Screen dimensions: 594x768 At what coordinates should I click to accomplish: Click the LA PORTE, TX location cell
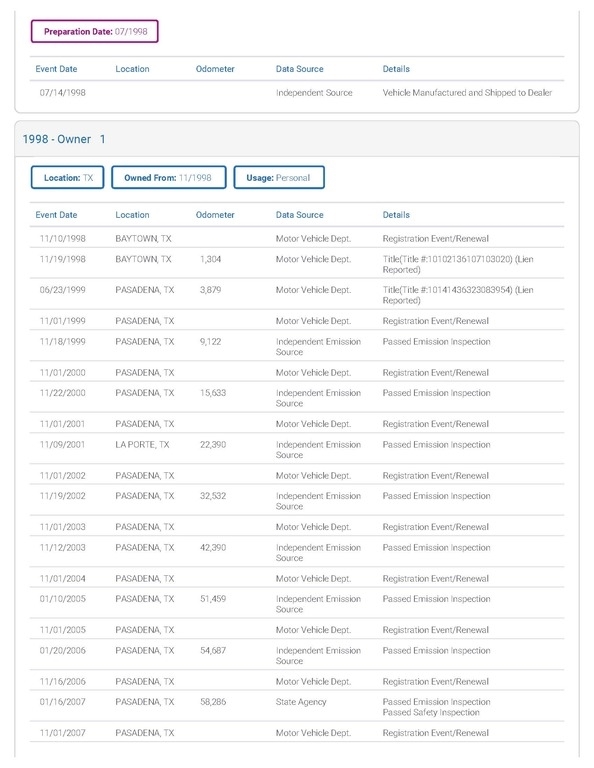click(142, 444)
